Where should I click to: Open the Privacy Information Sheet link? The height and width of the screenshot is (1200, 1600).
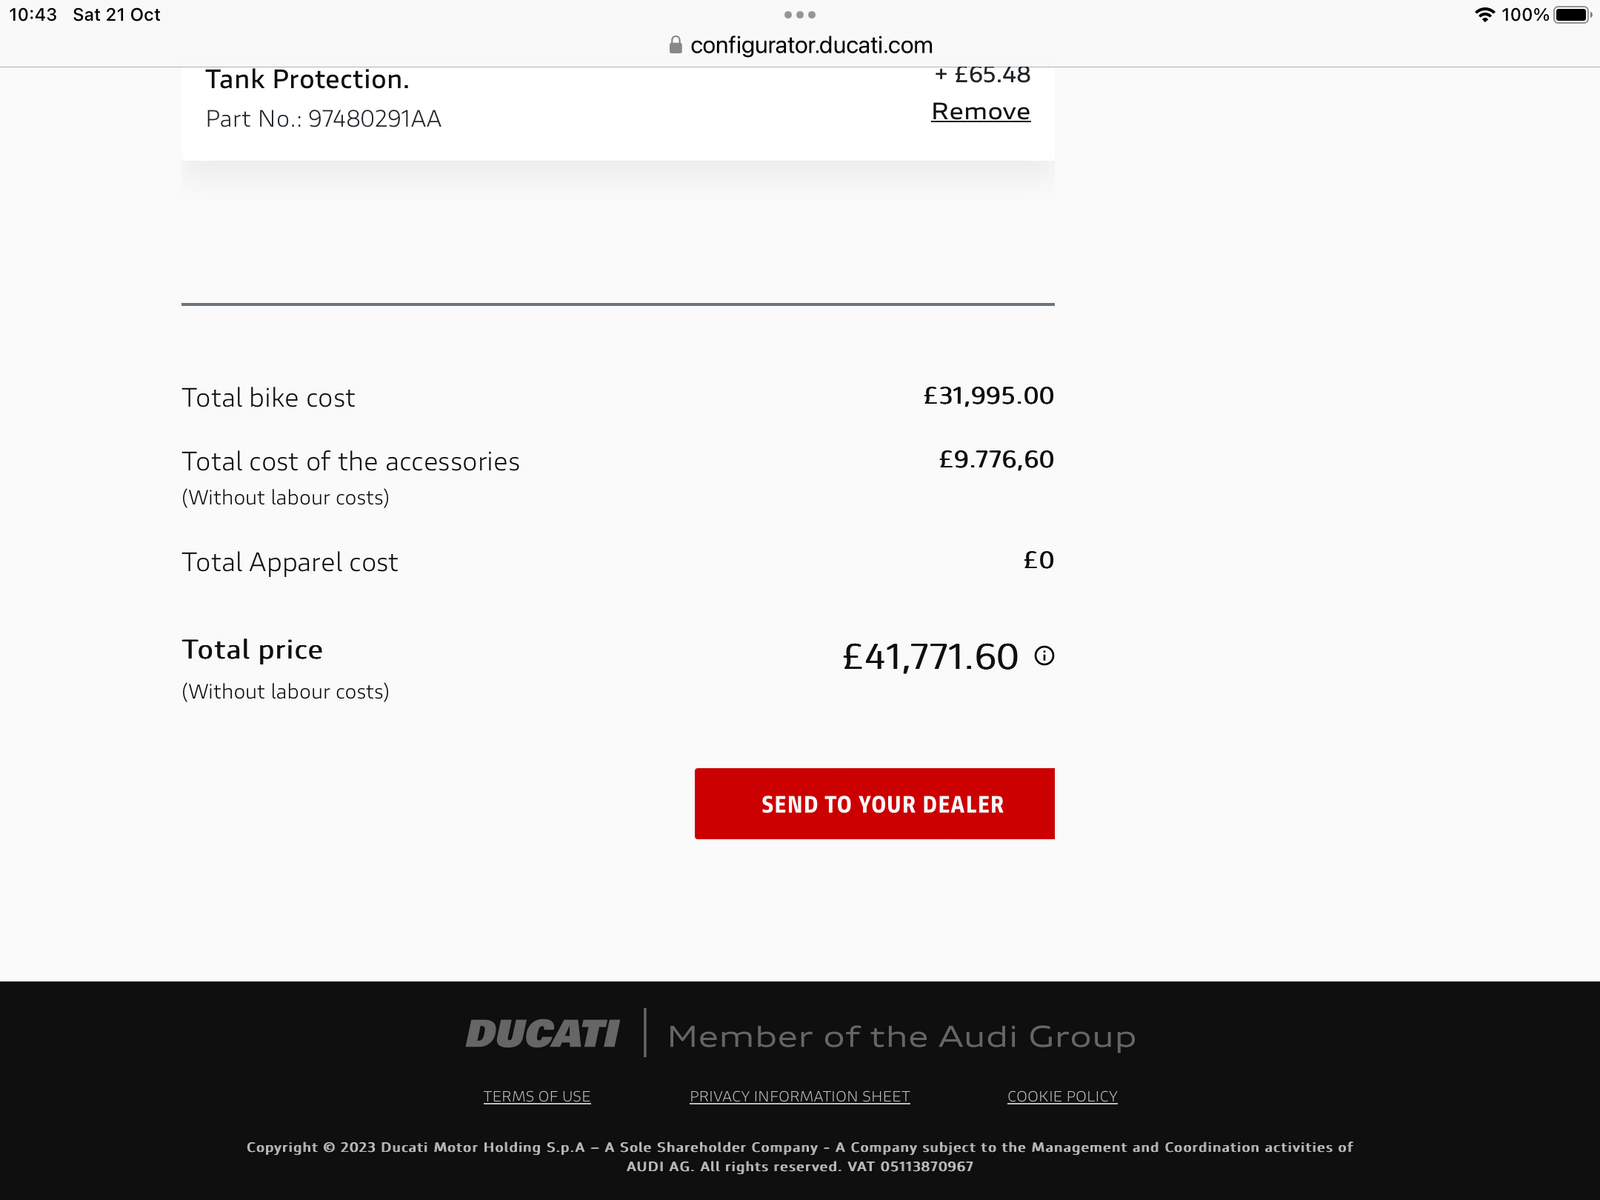click(800, 1096)
